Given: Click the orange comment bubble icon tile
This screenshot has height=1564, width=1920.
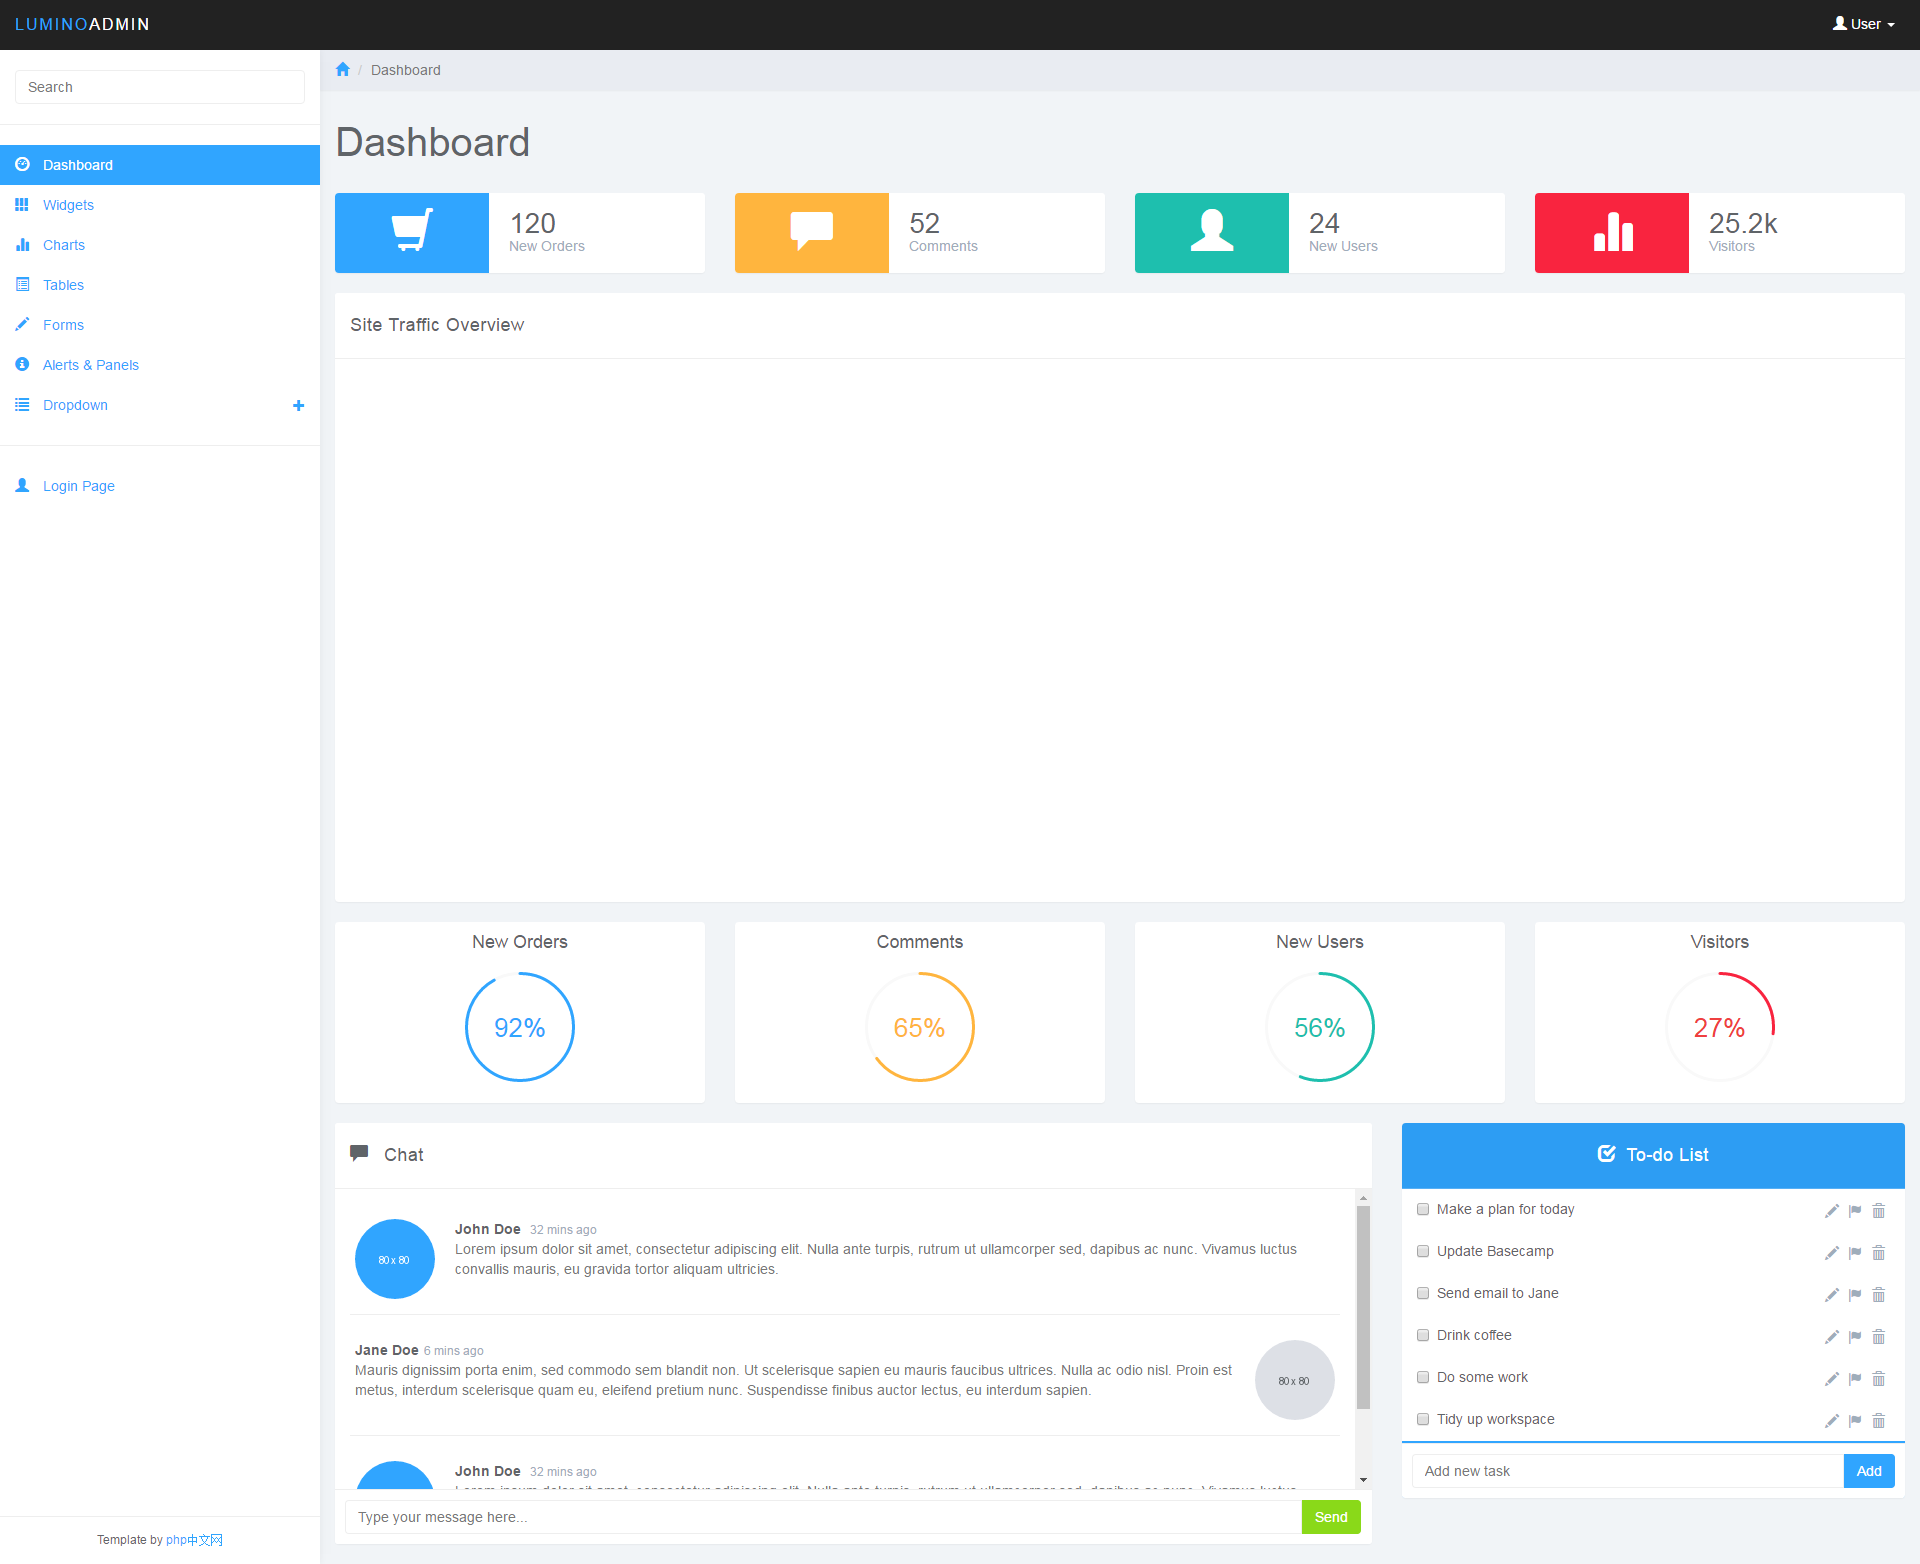Looking at the screenshot, I should pyautogui.click(x=812, y=232).
